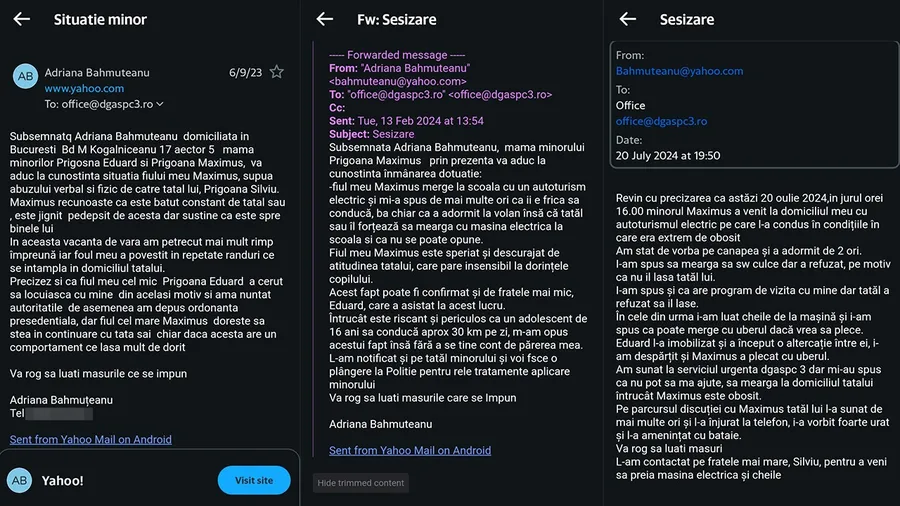Screen dimensions: 900x506
Task: Go back from the Fw: Sesizare email
Action: [x=324, y=19]
